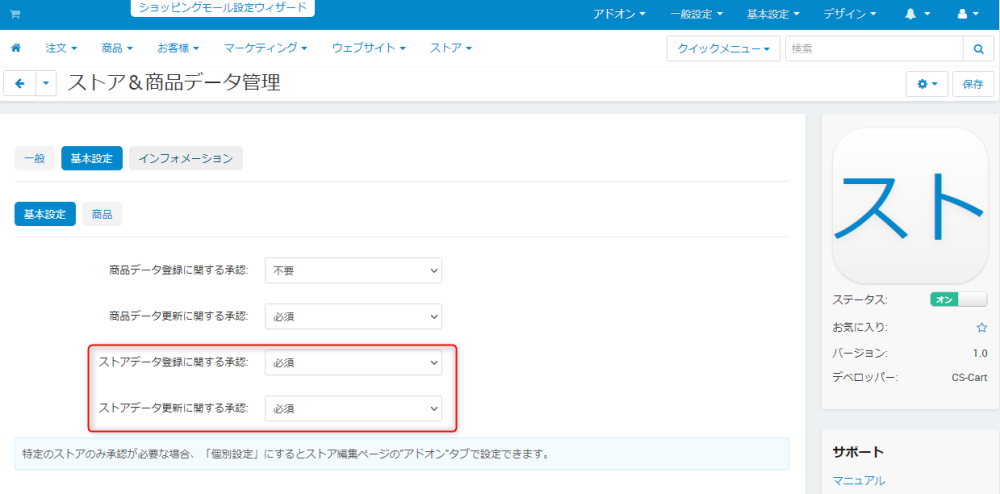Switch to the 一般 tab
The height and width of the screenshot is (494, 1000).
coord(34,159)
